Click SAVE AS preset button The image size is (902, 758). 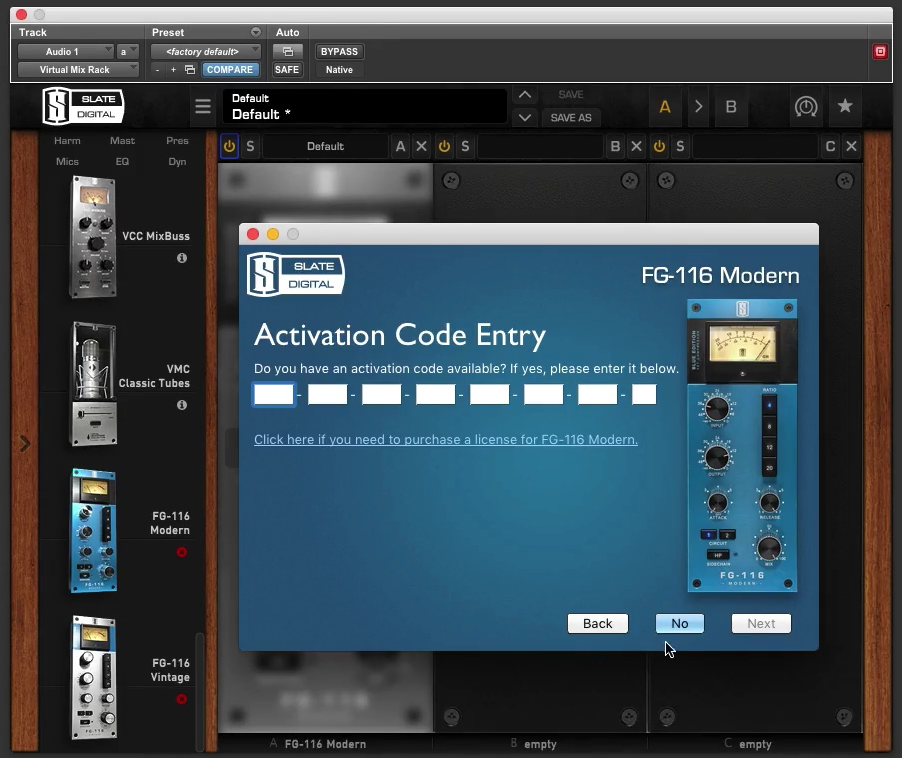(571, 117)
